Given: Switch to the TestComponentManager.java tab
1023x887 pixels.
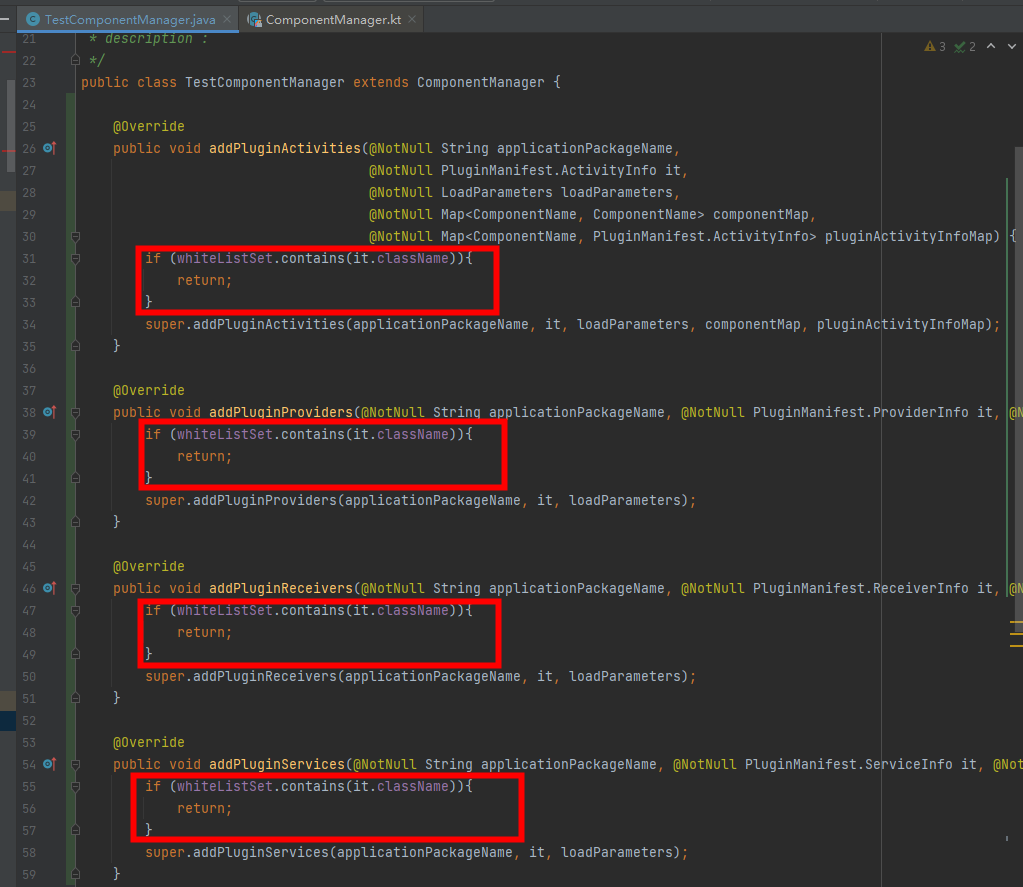Looking at the screenshot, I should 130,18.
